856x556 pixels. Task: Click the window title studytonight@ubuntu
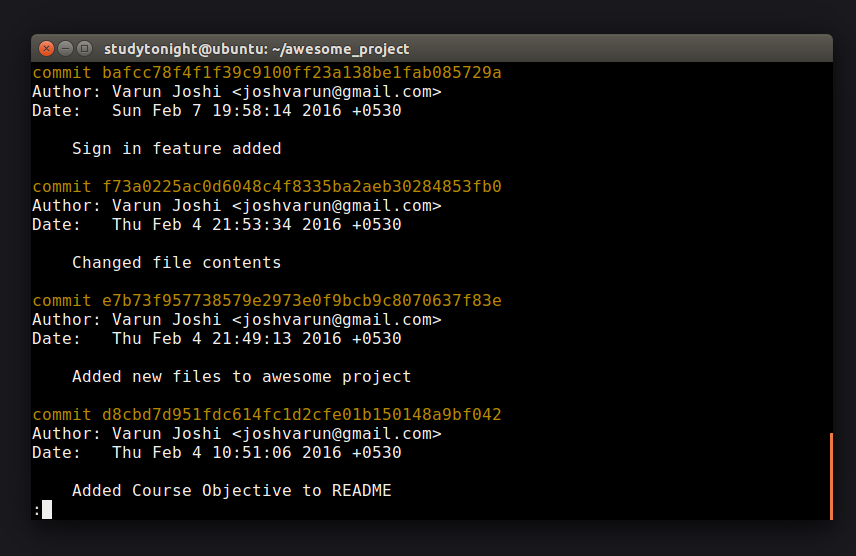[x=257, y=49]
